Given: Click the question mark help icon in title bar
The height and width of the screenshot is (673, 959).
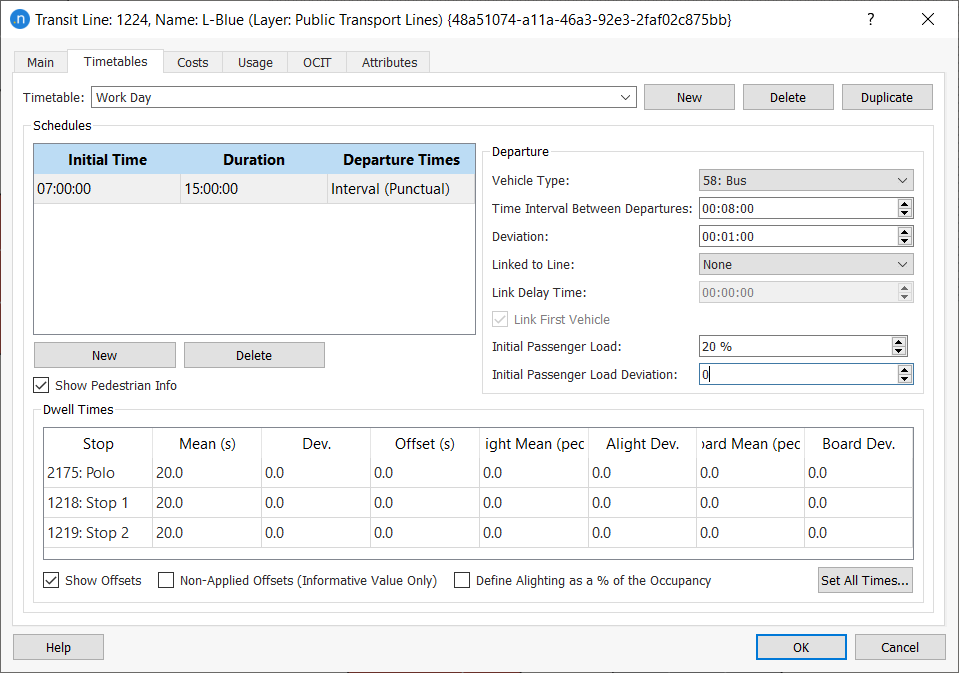Looking at the screenshot, I should (x=871, y=19).
